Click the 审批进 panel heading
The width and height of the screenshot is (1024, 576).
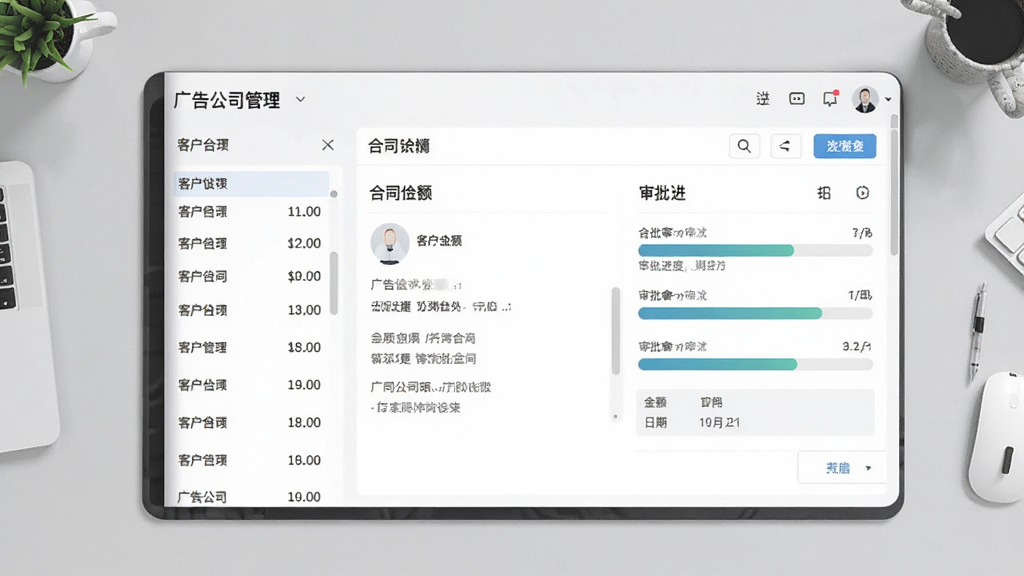[662, 193]
